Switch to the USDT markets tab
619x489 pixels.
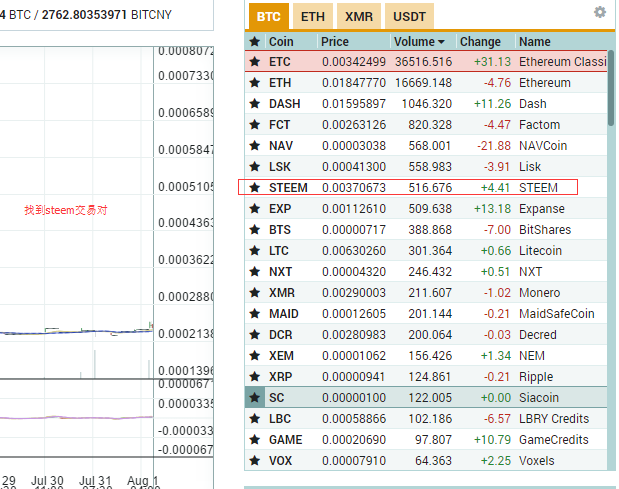pyautogui.click(x=409, y=16)
